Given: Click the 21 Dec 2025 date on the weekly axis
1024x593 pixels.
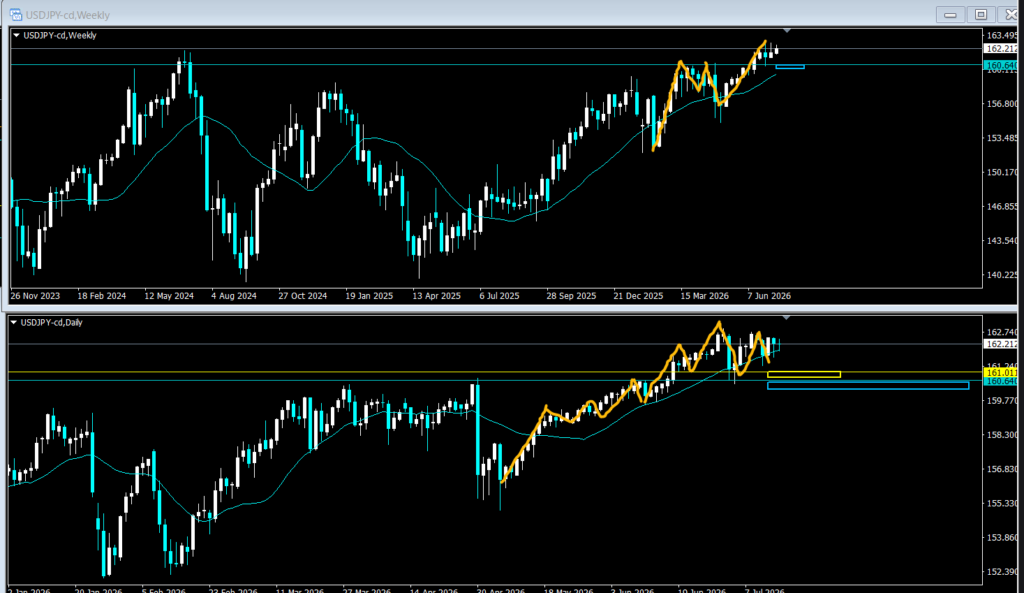Looking at the screenshot, I should coord(638,296).
